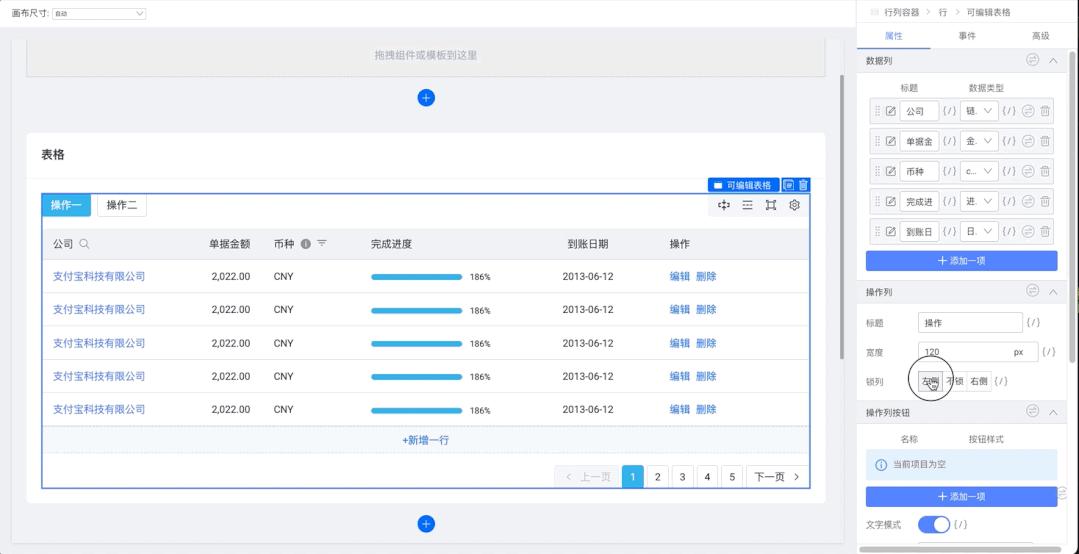This screenshot has height=554, width=1079.
Task: Click the fullscreen icon in the table toolbar
Action: point(771,205)
